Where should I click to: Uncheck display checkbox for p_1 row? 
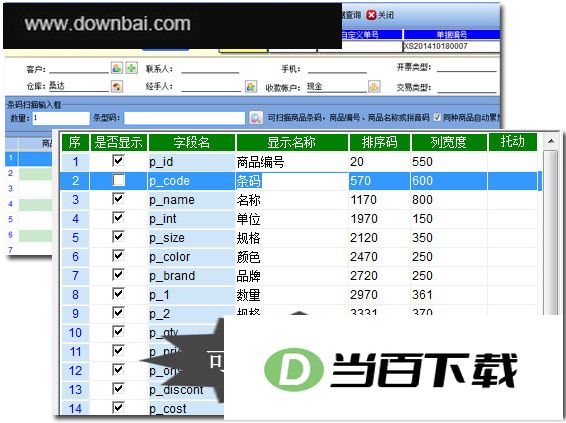tap(118, 294)
